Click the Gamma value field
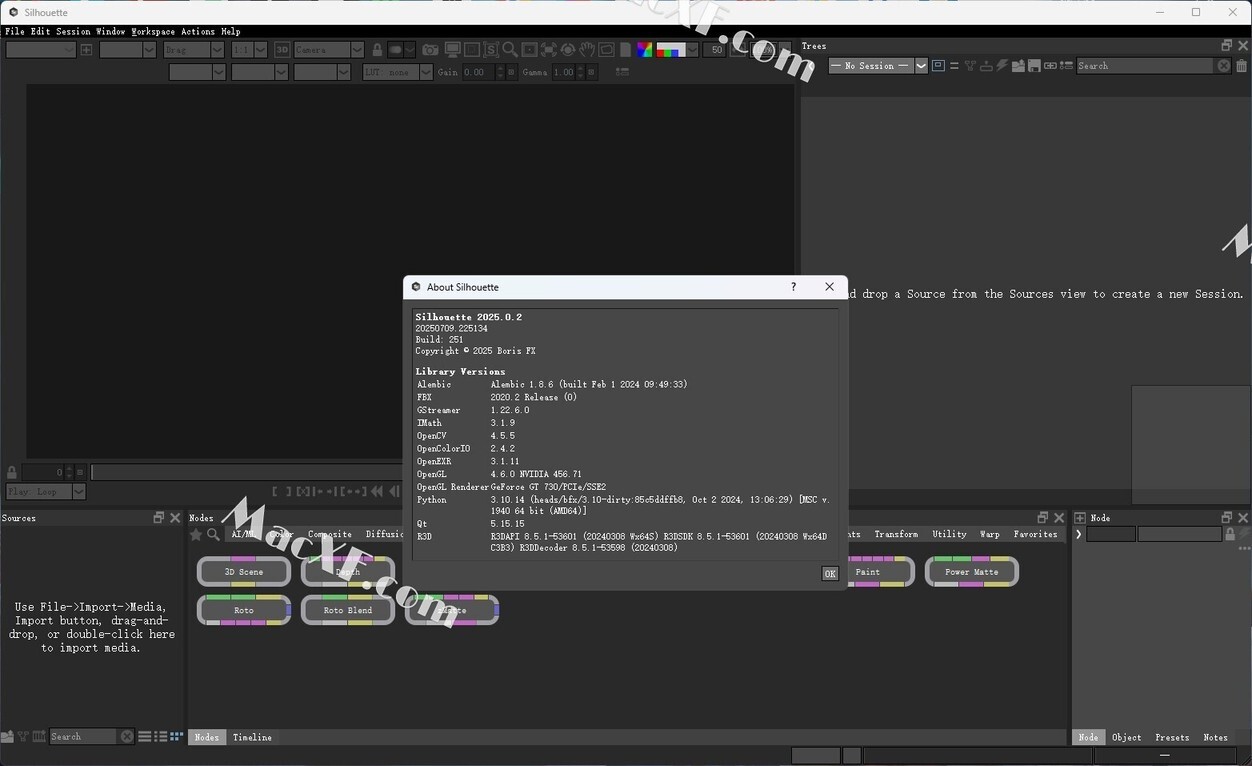 pos(566,72)
